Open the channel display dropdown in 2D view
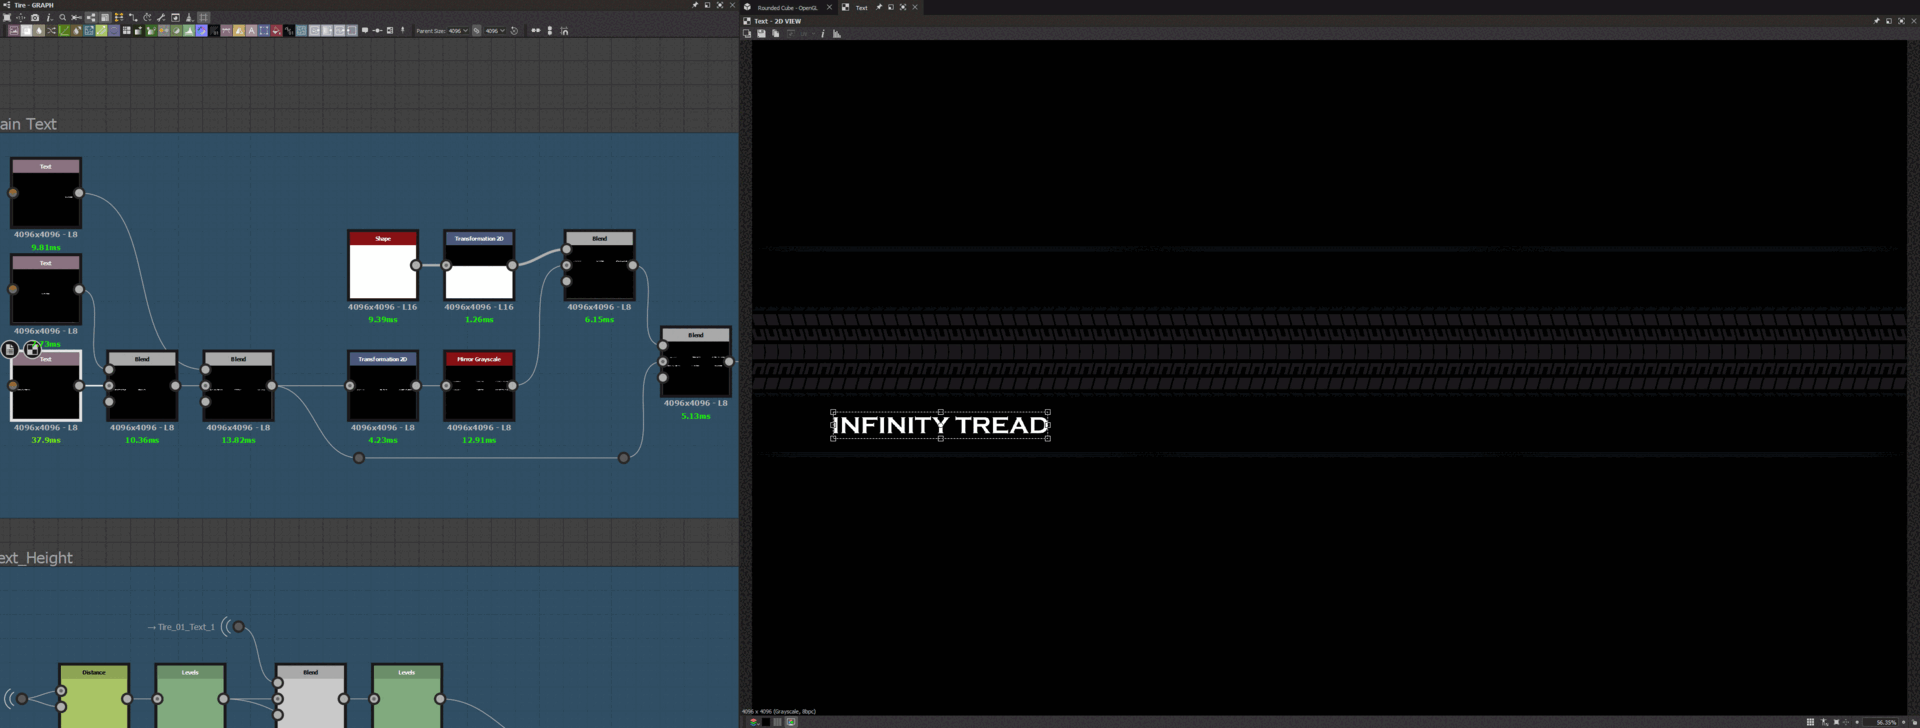The height and width of the screenshot is (728, 1920). click(754, 722)
